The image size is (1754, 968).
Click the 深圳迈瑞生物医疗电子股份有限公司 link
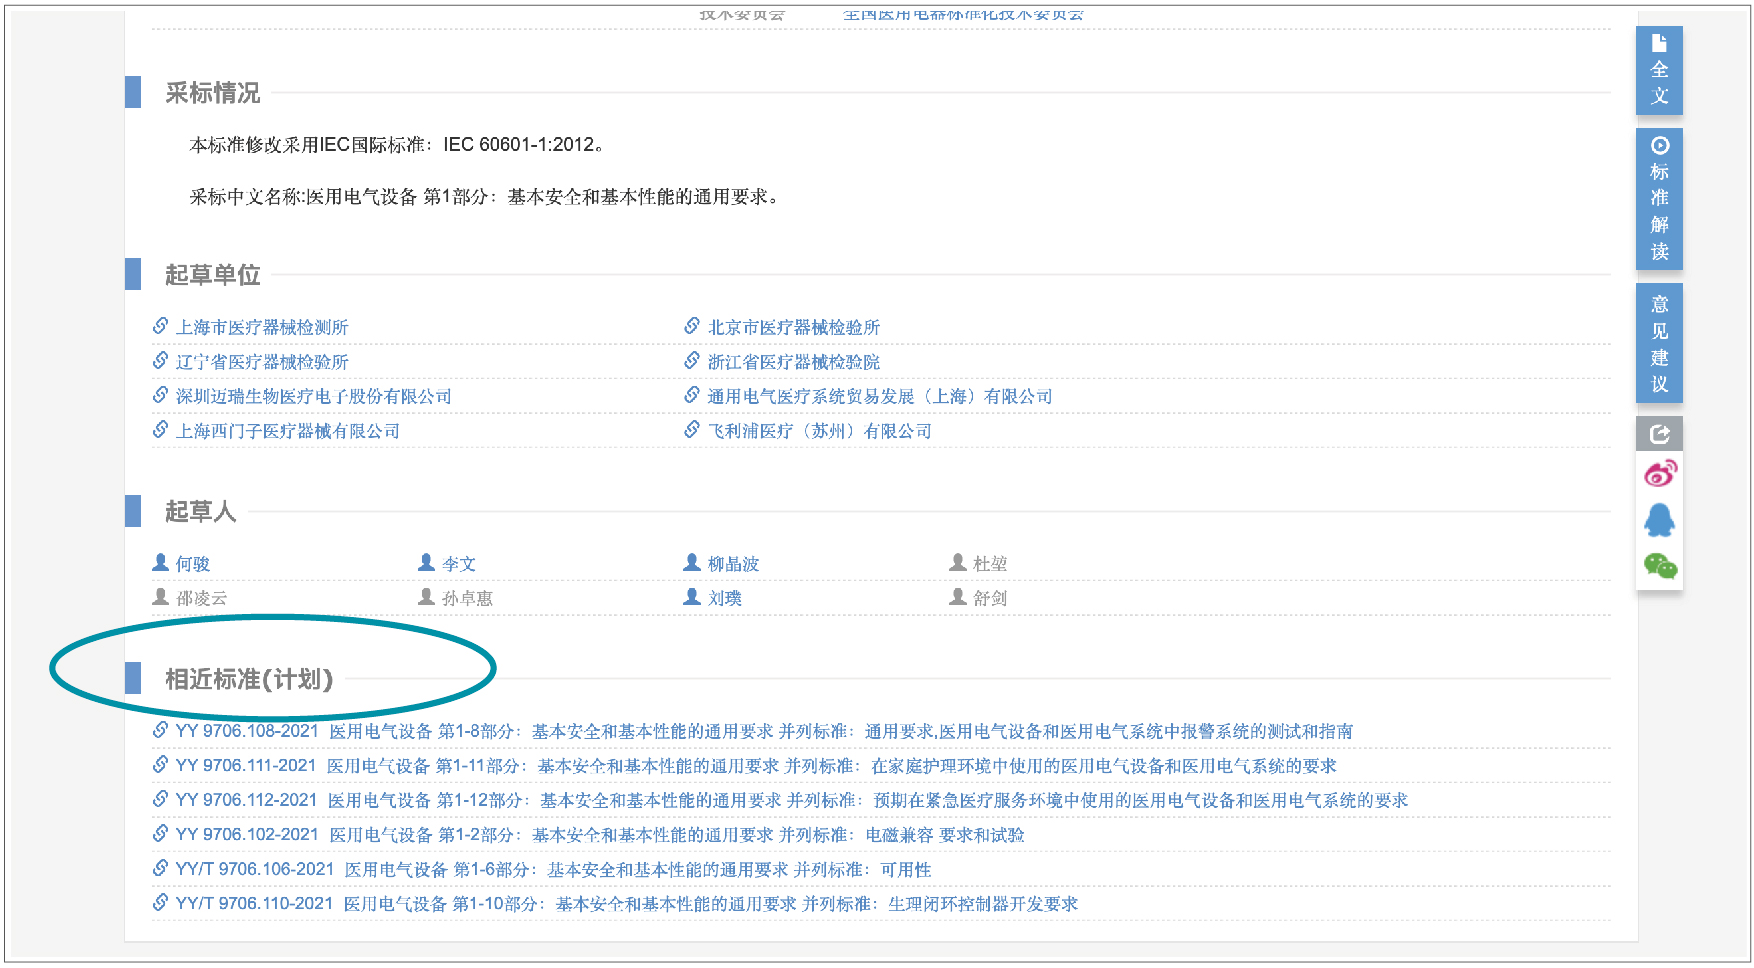(x=312, y=395)
